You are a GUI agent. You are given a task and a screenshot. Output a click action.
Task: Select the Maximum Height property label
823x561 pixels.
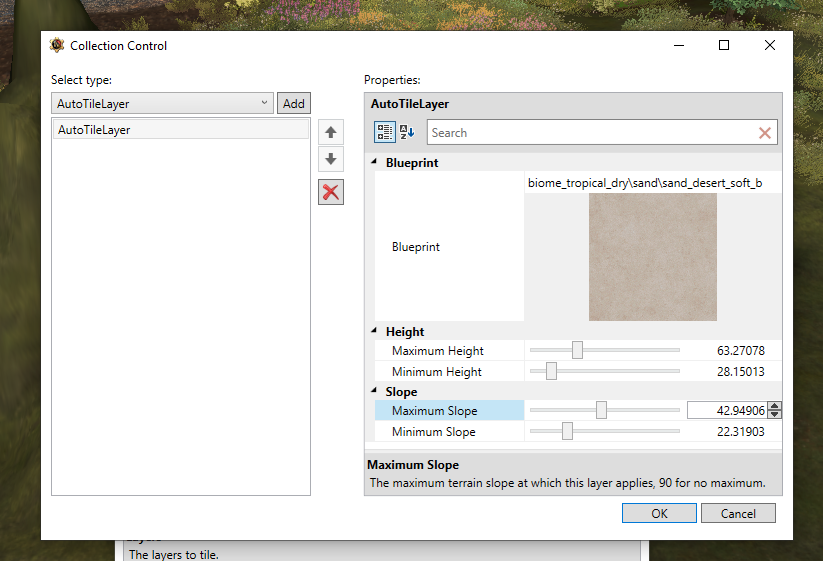point(437,351)
